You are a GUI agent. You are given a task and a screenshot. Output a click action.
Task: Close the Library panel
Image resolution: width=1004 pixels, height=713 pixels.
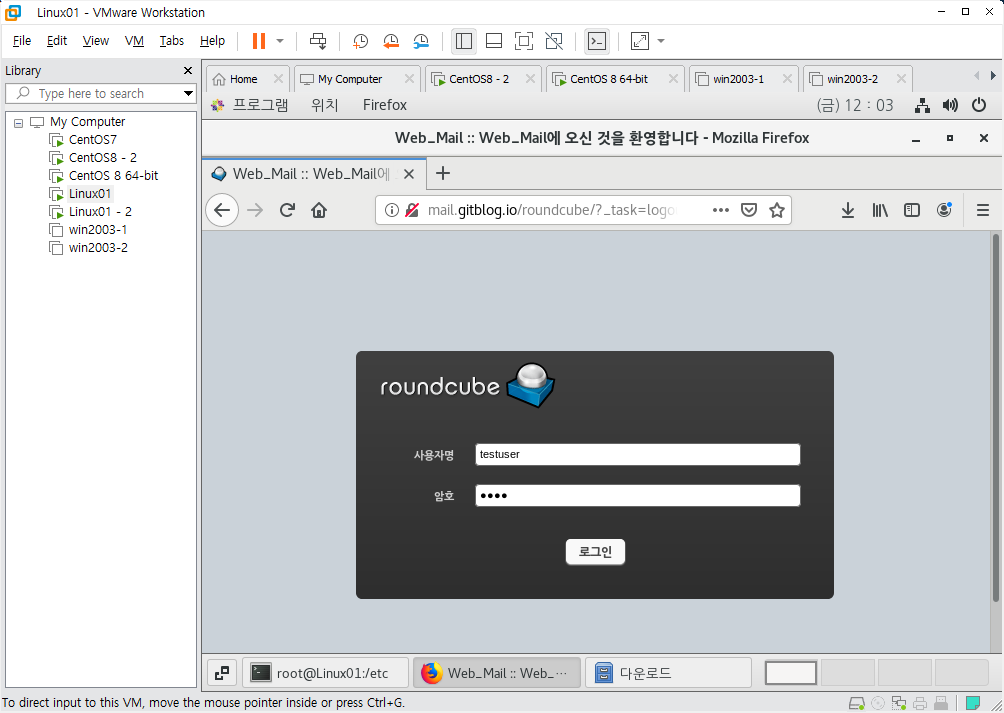[188, 70]
